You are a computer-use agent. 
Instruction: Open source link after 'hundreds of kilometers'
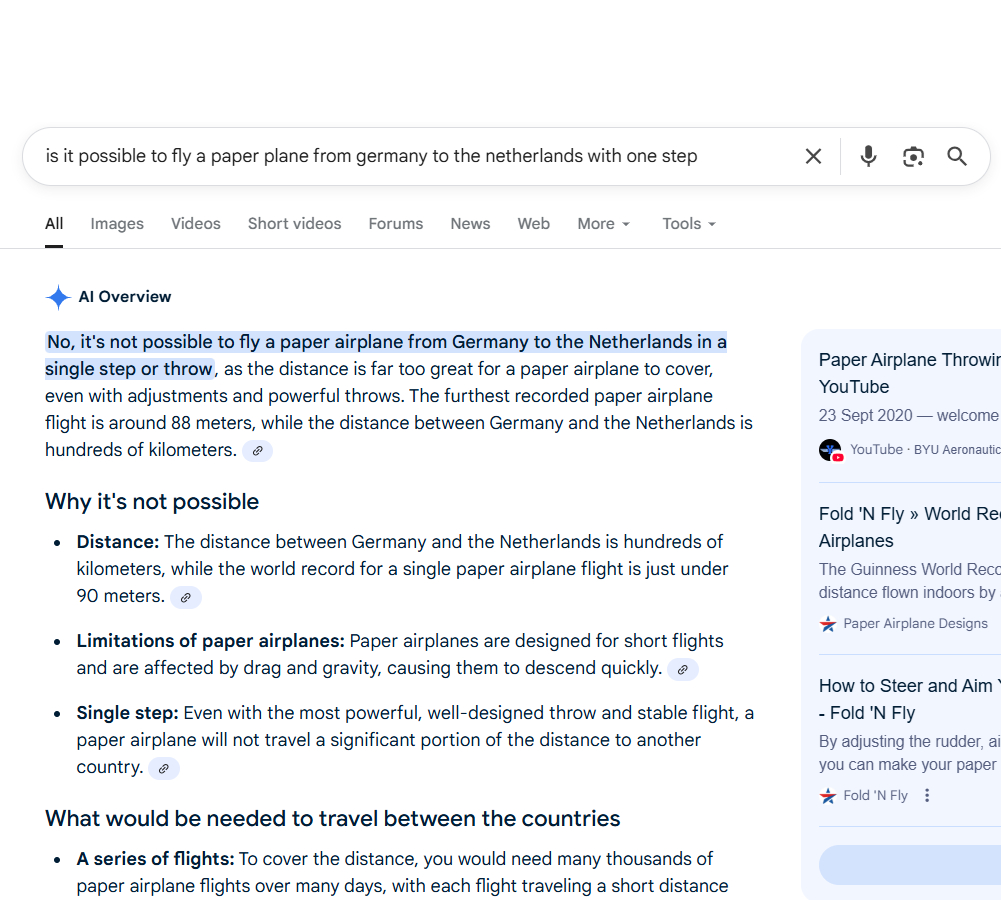[257, 451]
